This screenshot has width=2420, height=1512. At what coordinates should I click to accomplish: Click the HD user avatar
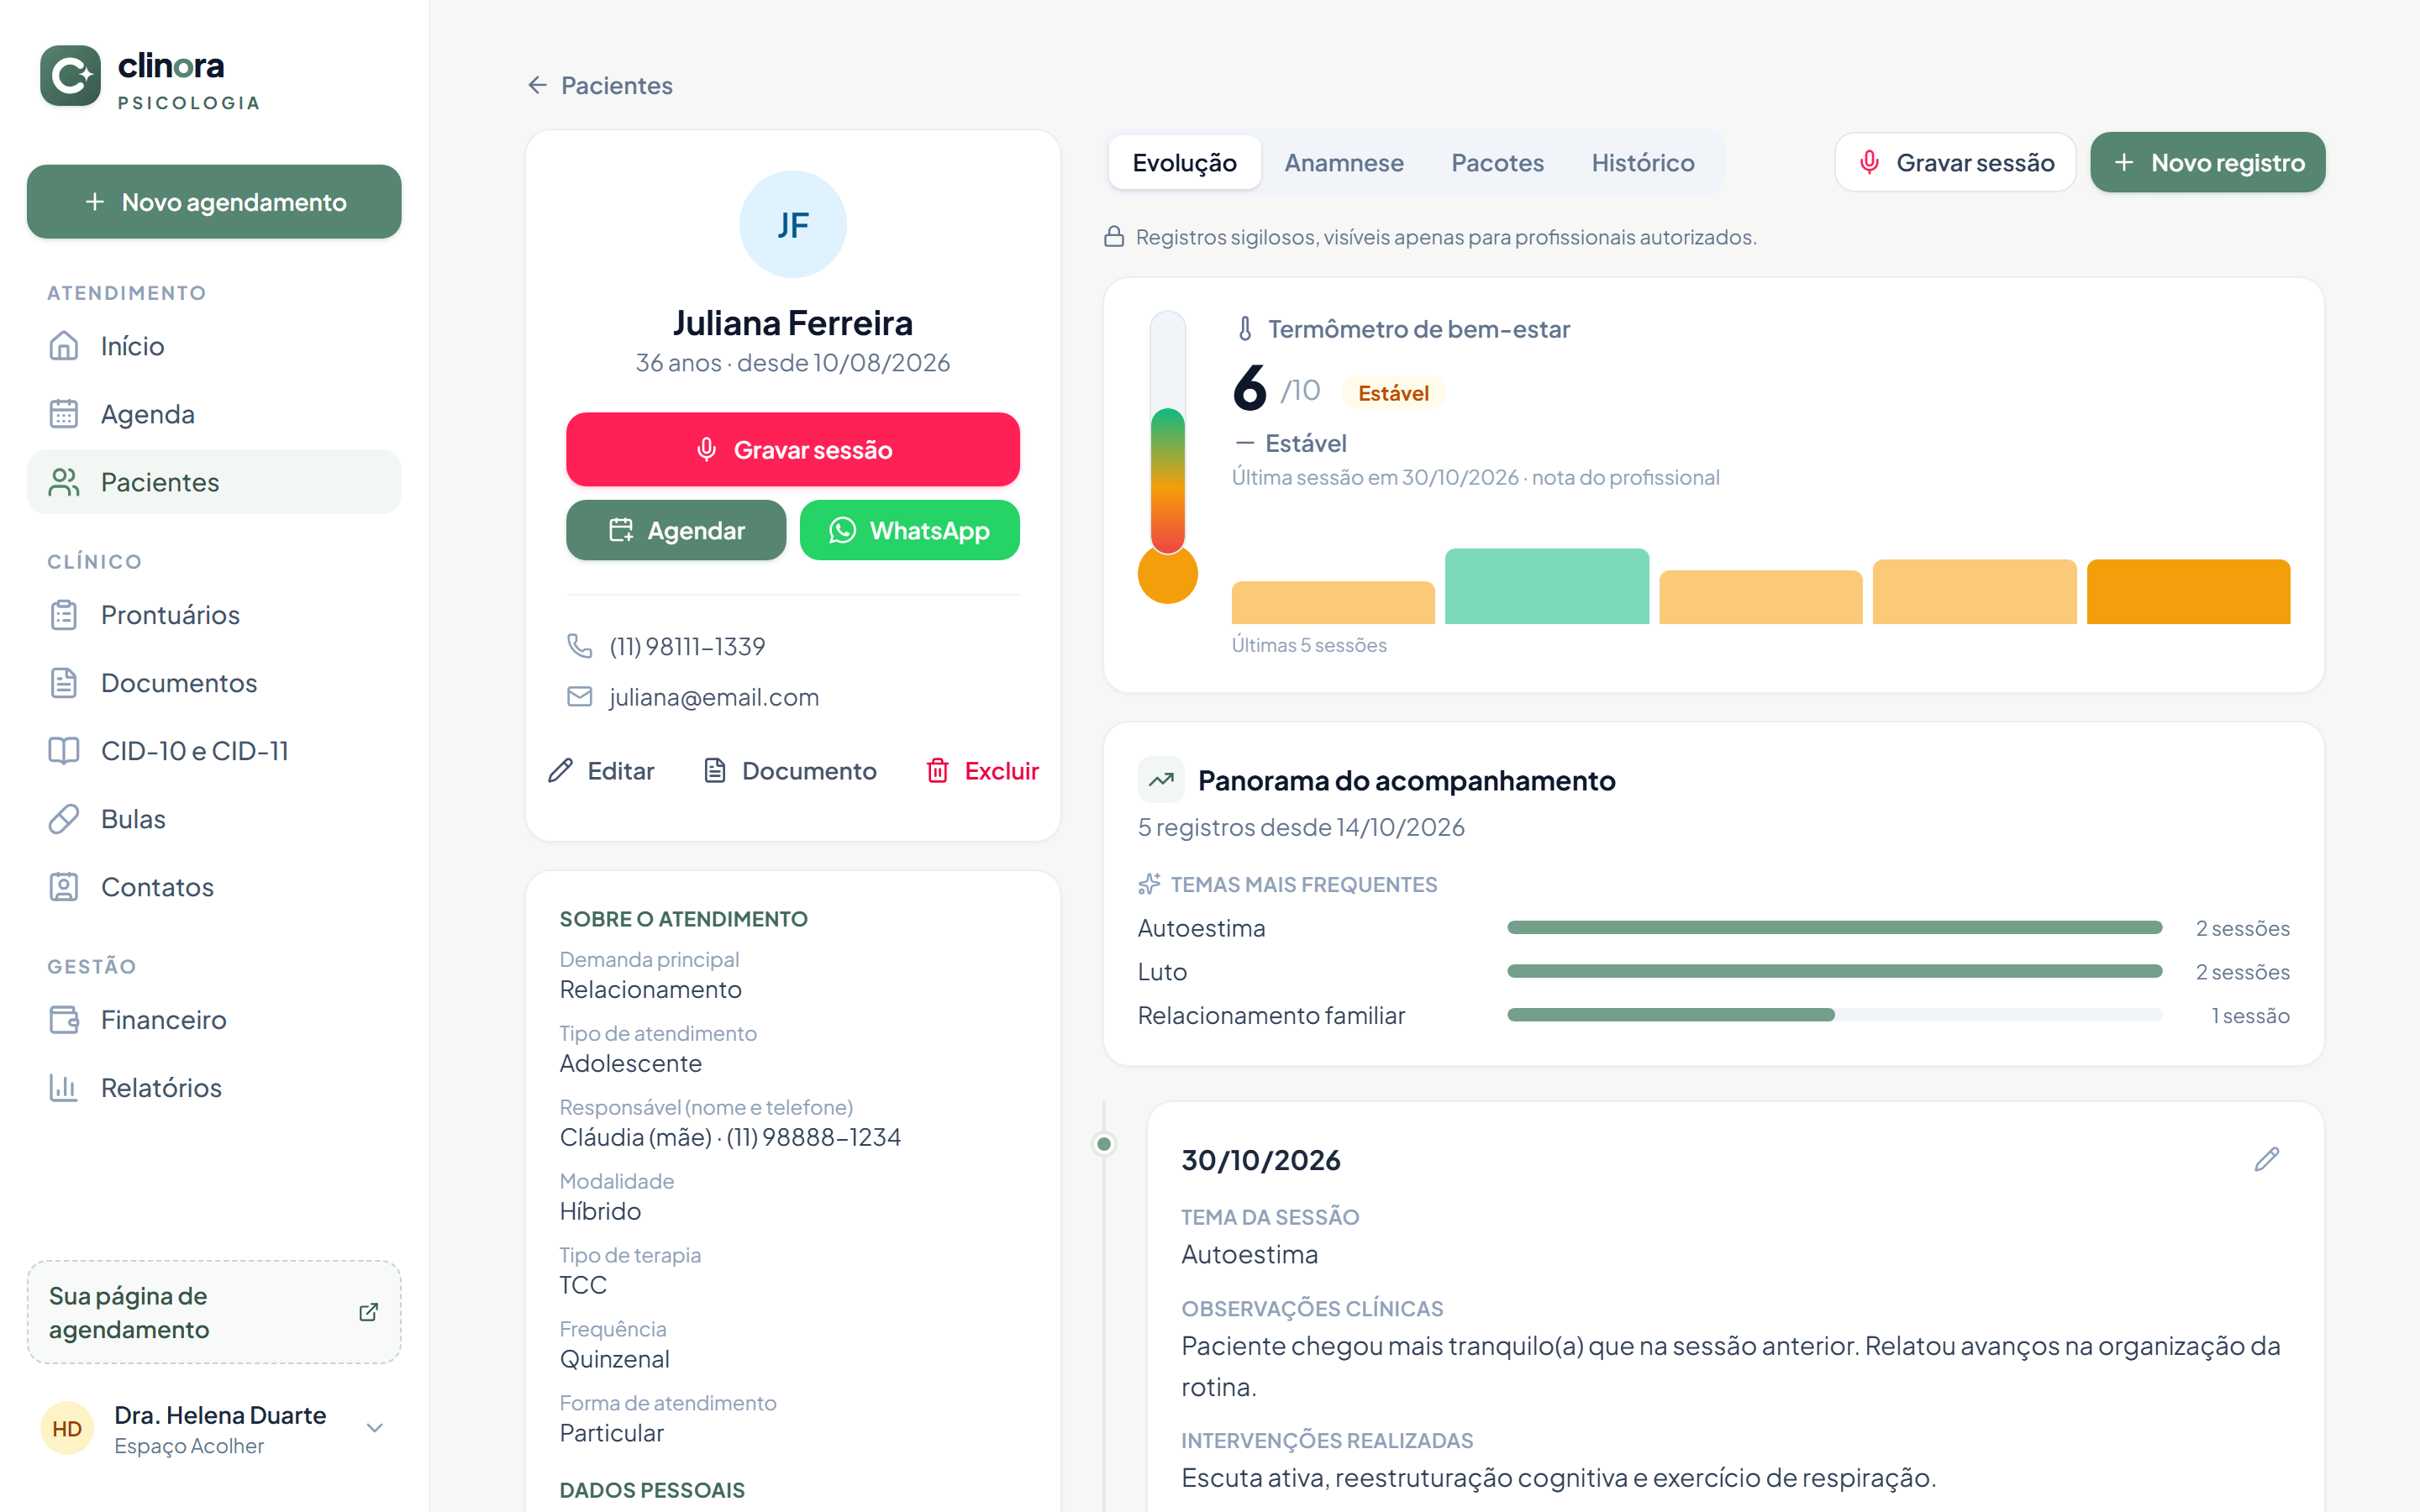tap(67, 1428)
